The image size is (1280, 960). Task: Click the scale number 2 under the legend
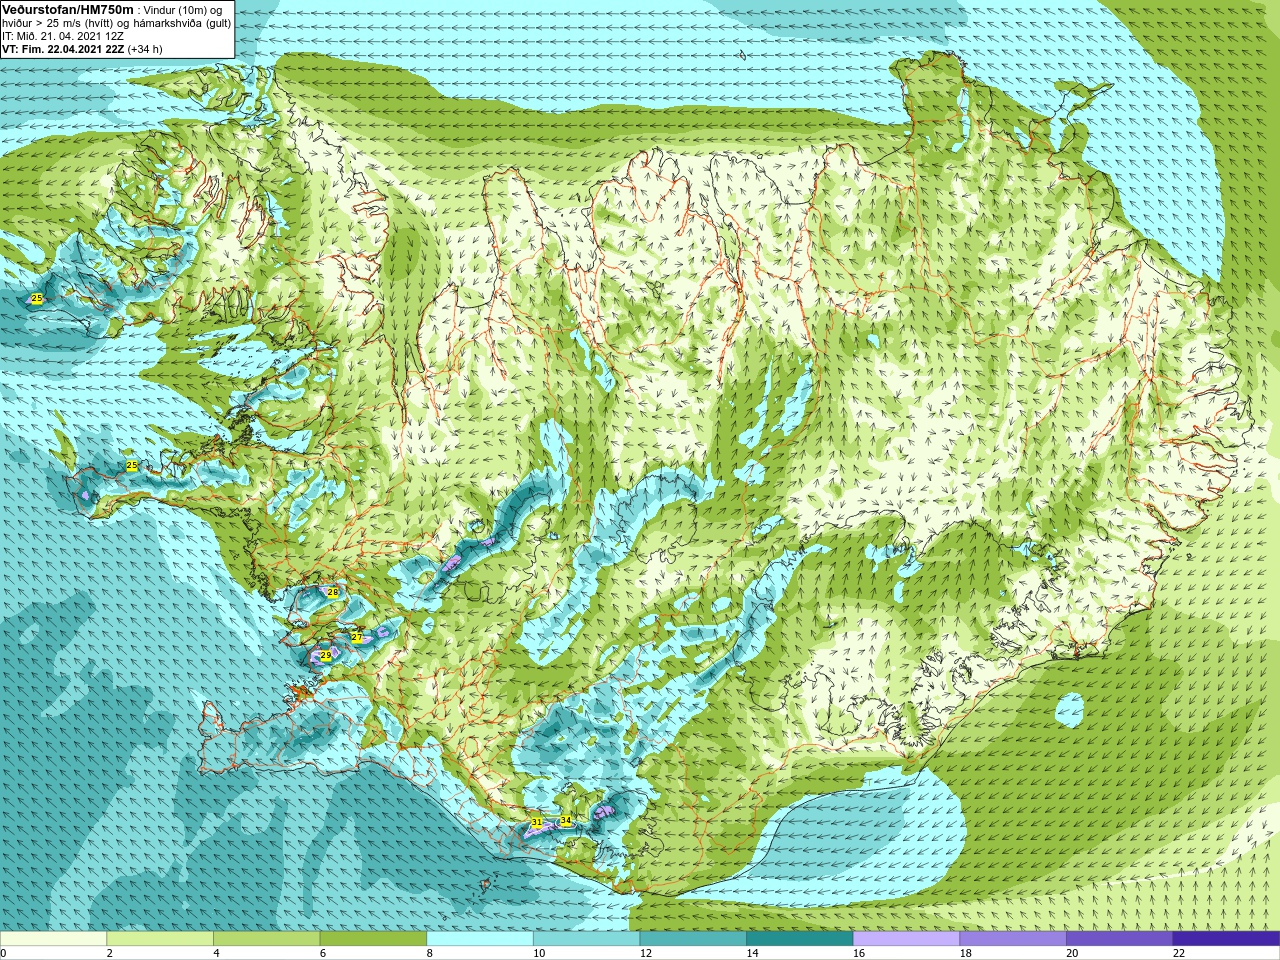point(109,953)
